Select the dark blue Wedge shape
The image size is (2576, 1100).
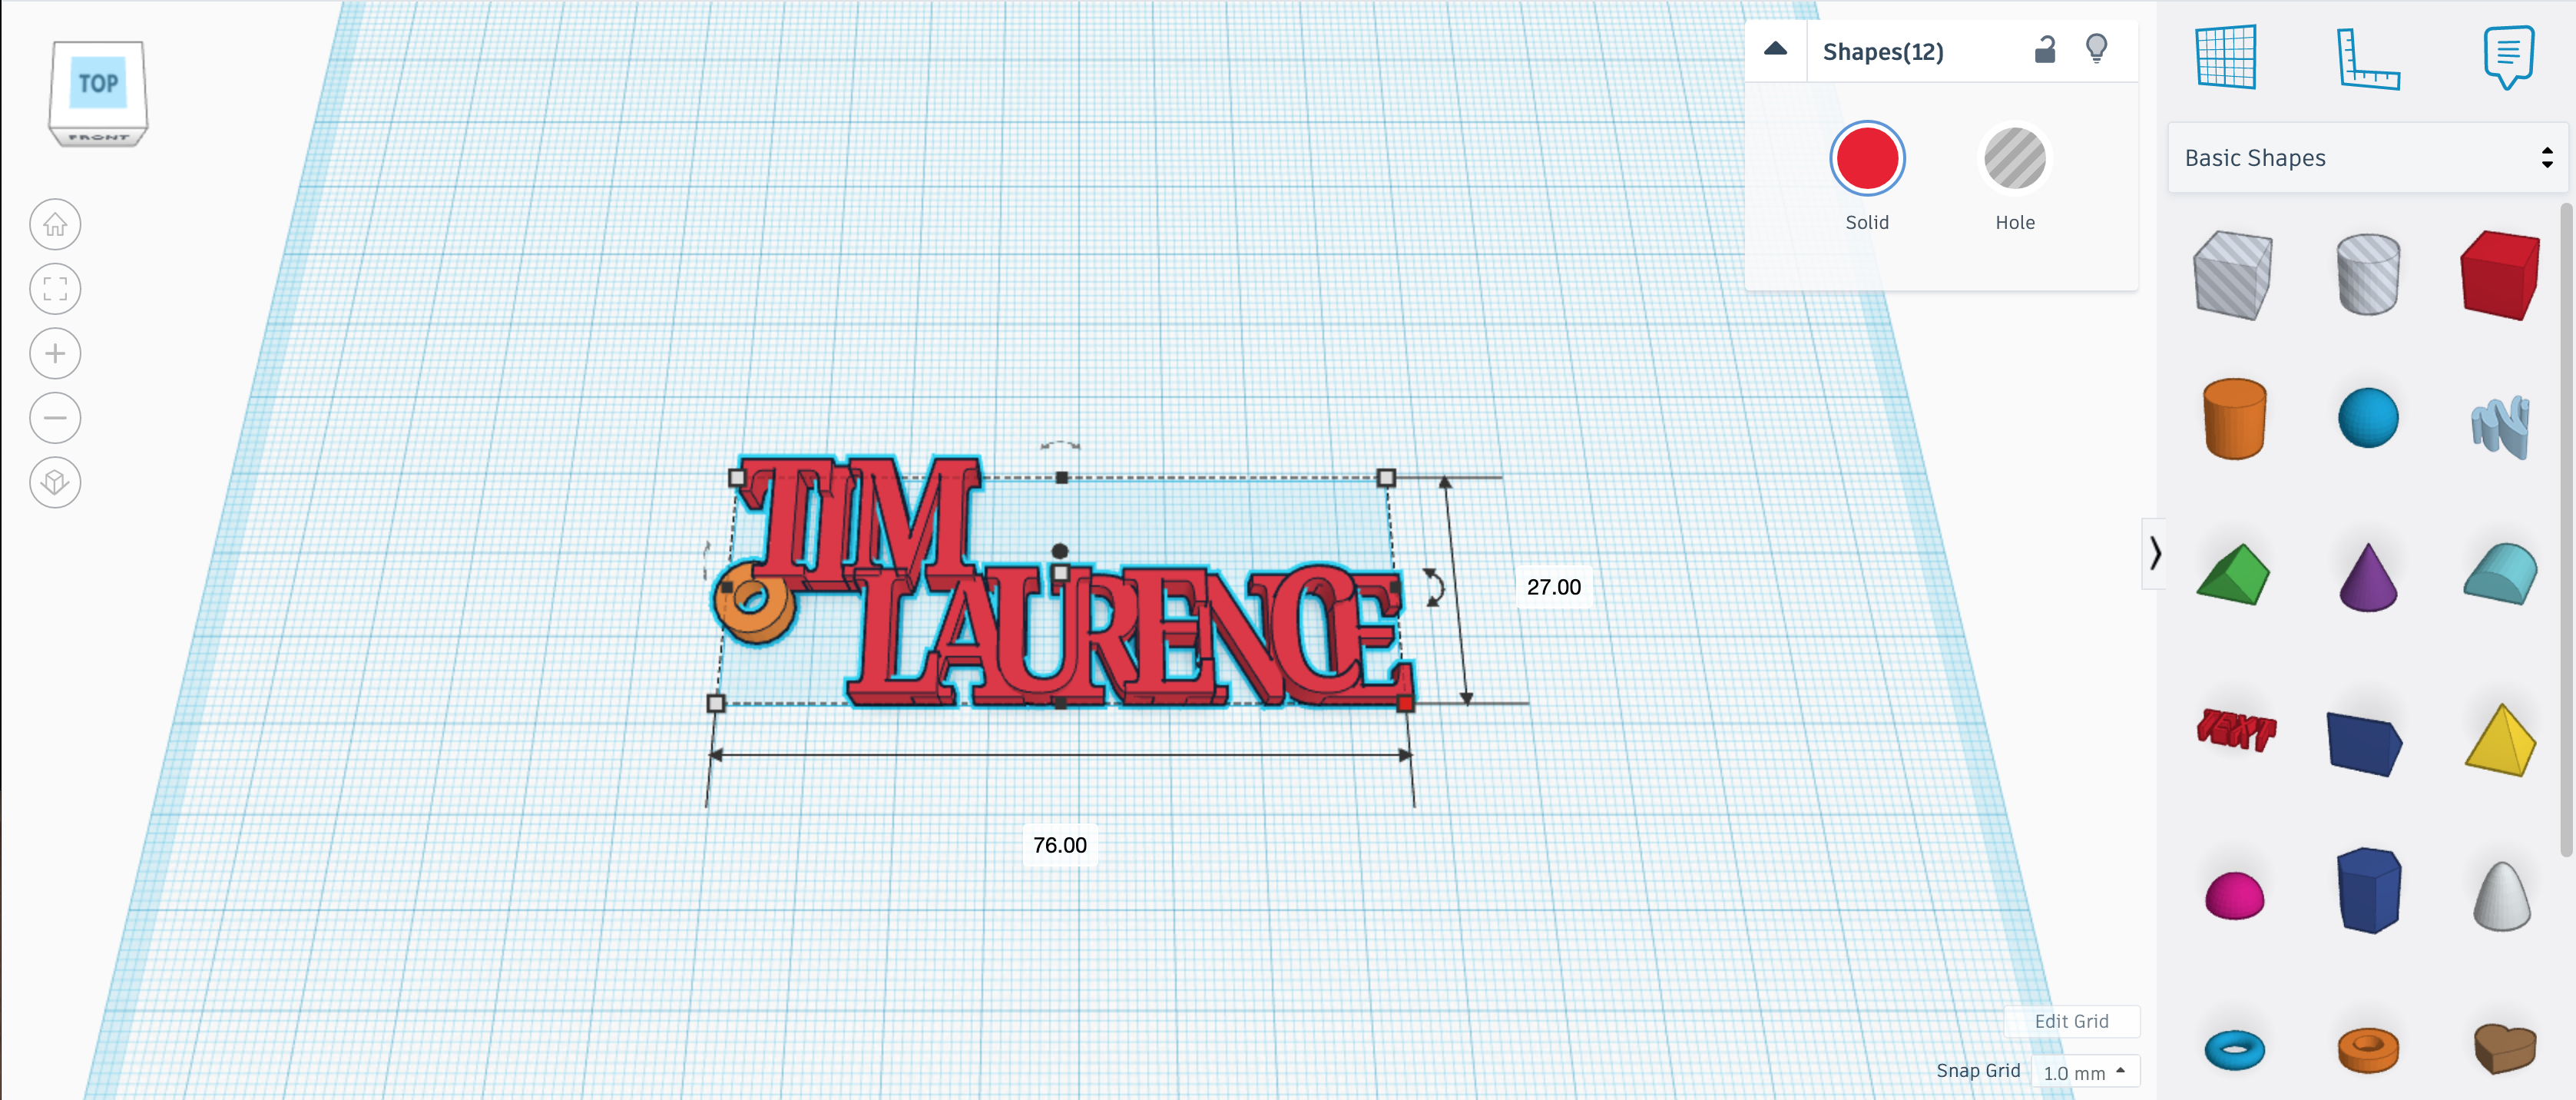(2365, 743)
